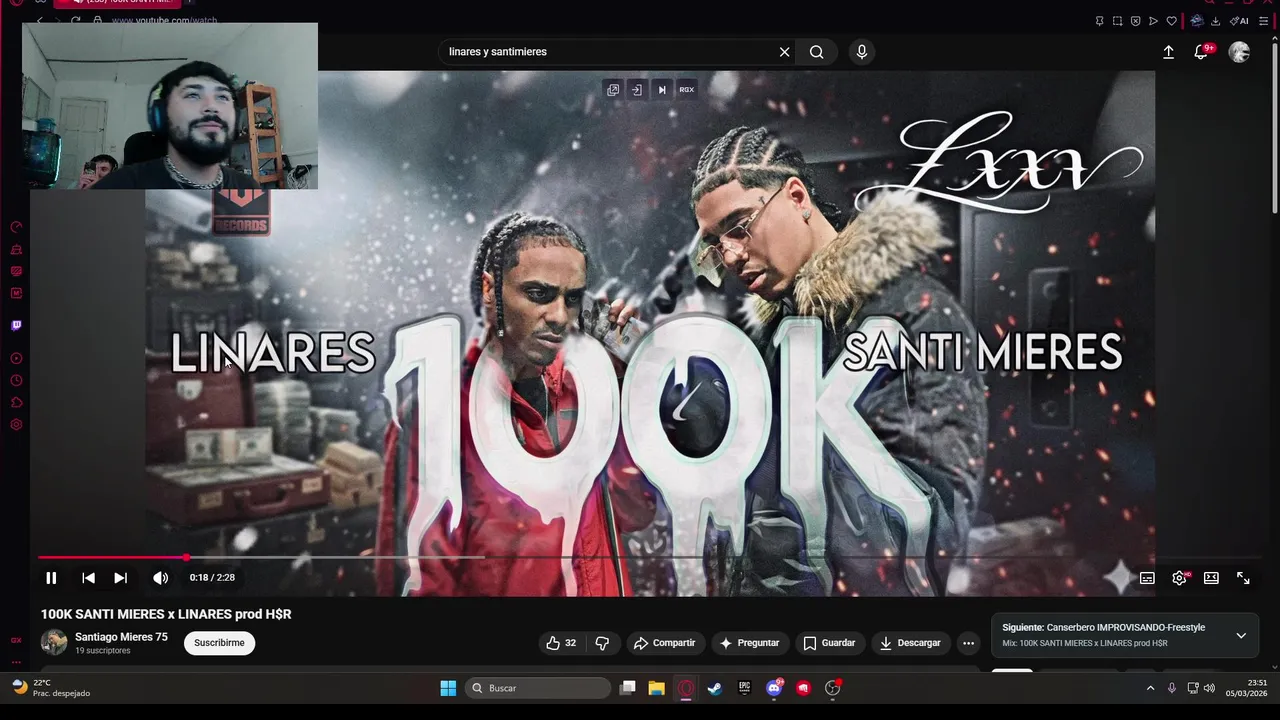Open the GX Control speedometer sidebar icon

point(16,227)
